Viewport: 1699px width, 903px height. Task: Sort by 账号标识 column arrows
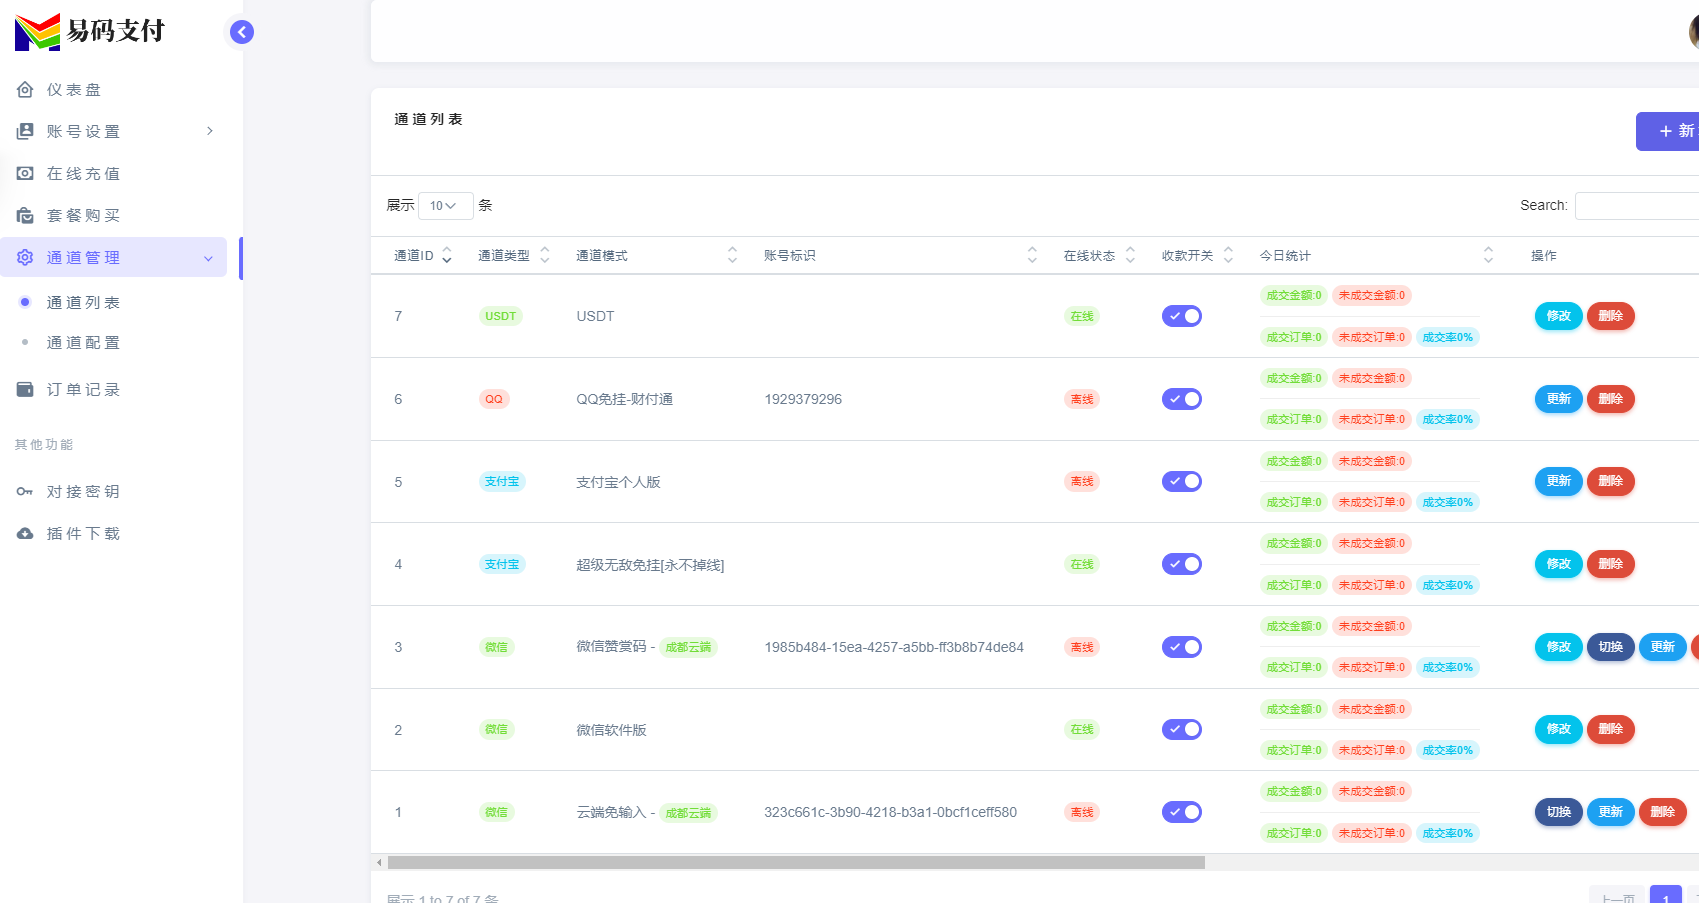pos(1032,255)
